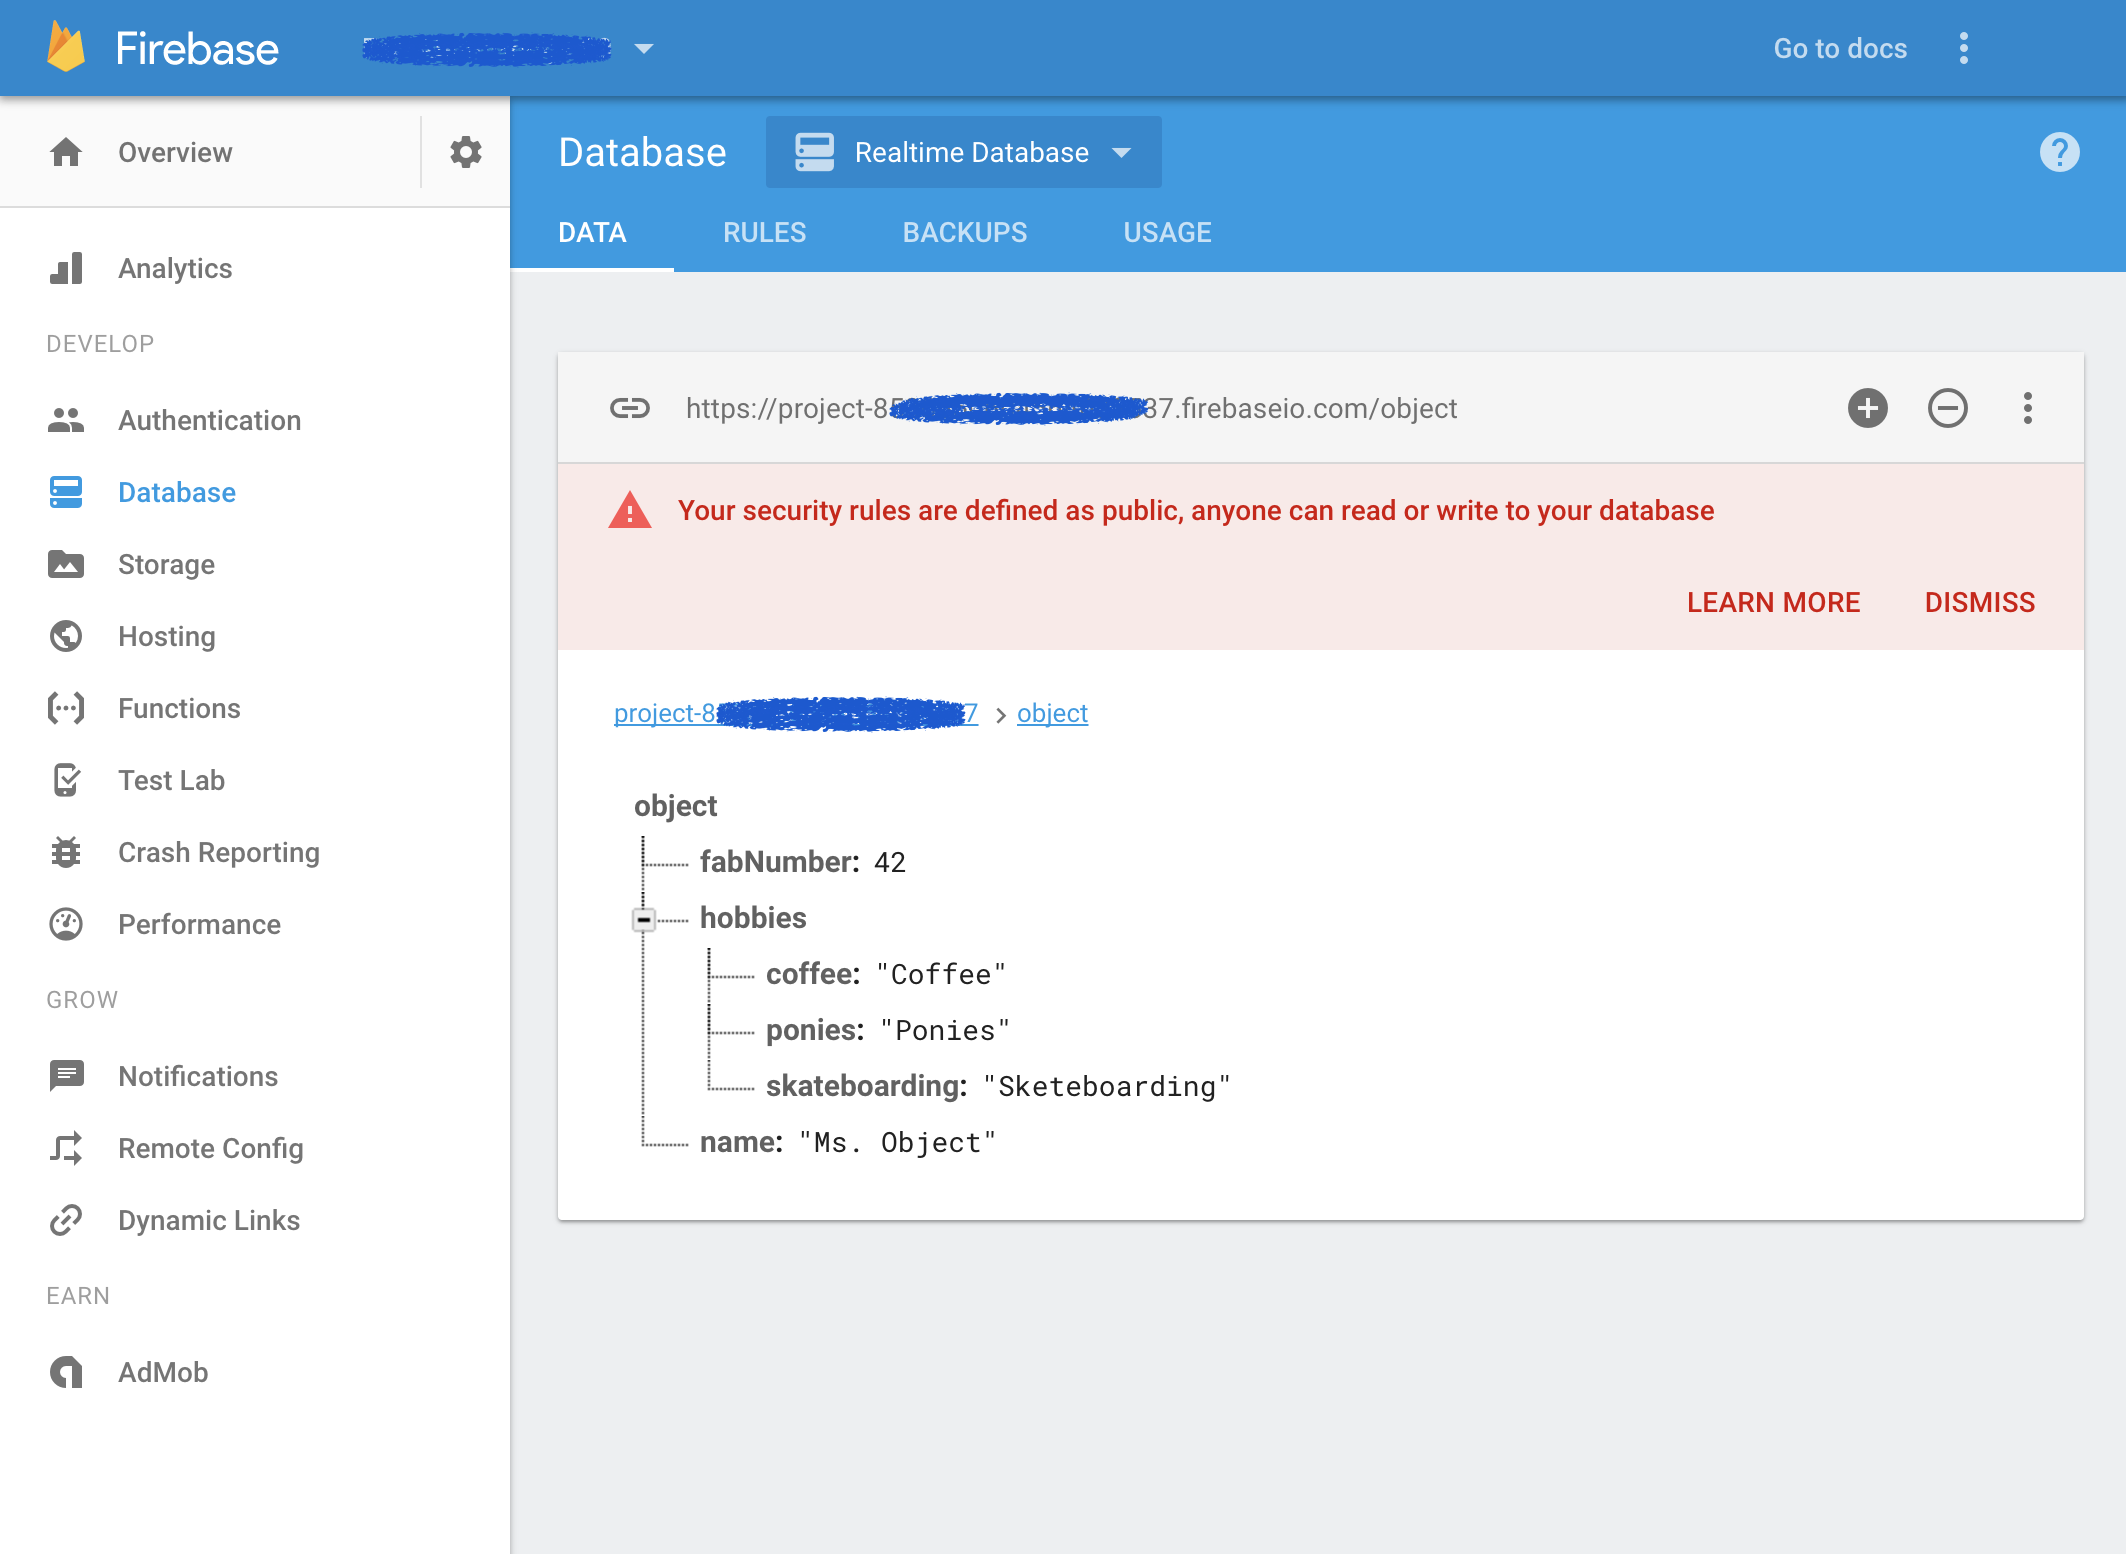Open AdMob in the sidebar
Screen dimensions: 2126x1554
point(163,1372)
